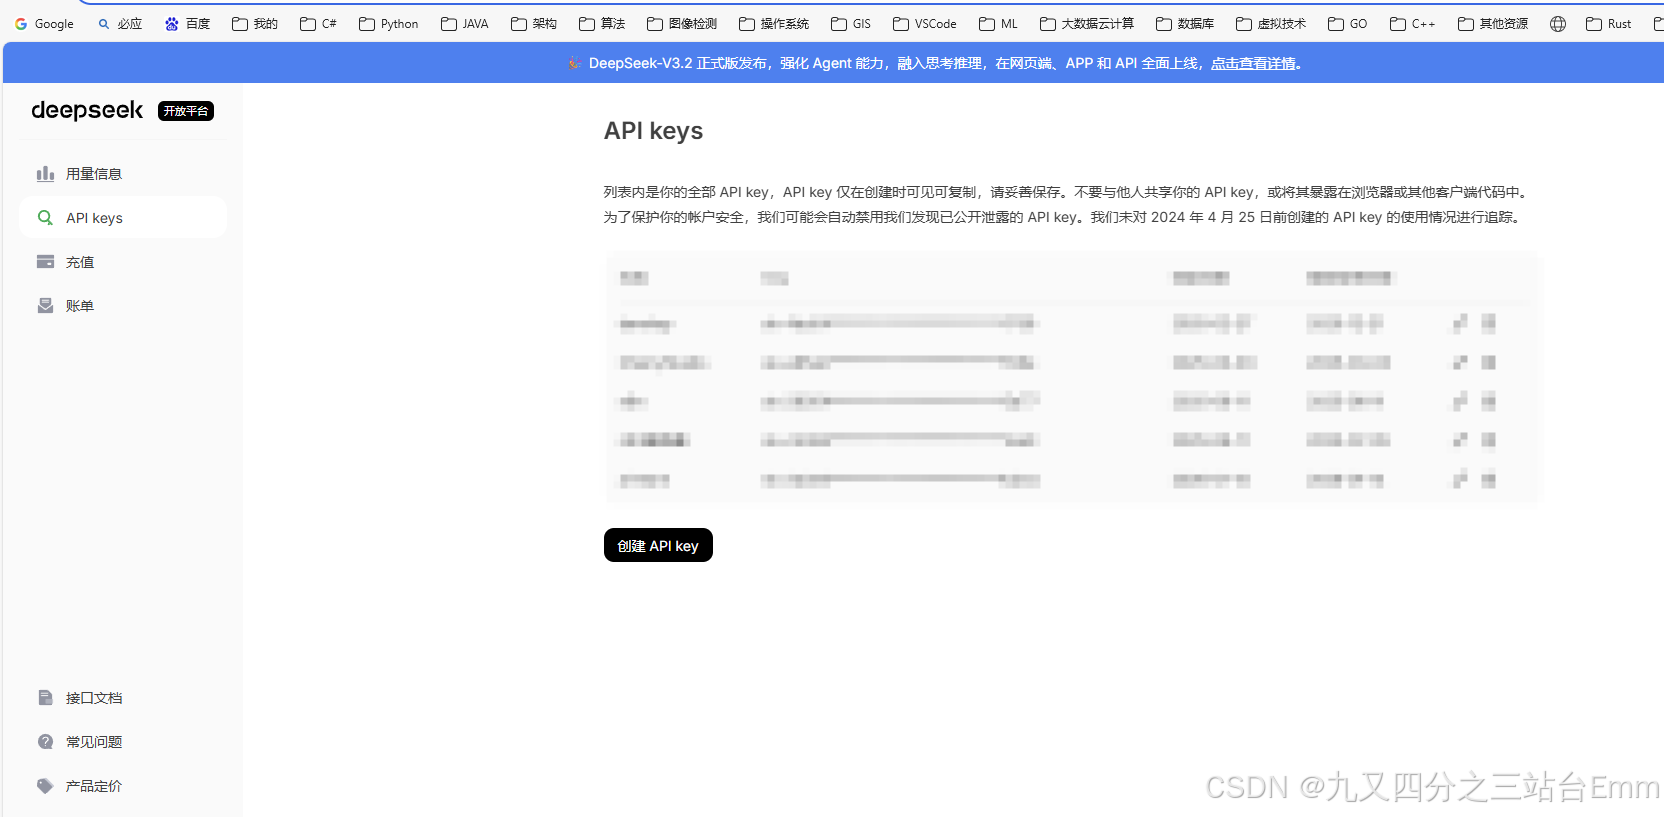Open the Rust bookmark folder

coord(1608,24)
